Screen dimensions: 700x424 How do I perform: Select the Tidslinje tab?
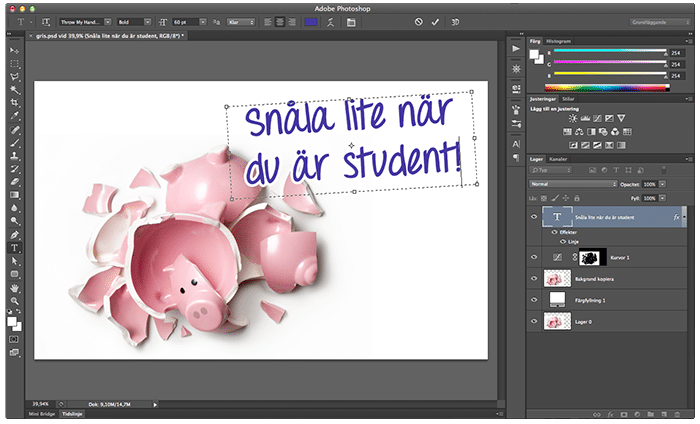point(72,414)
